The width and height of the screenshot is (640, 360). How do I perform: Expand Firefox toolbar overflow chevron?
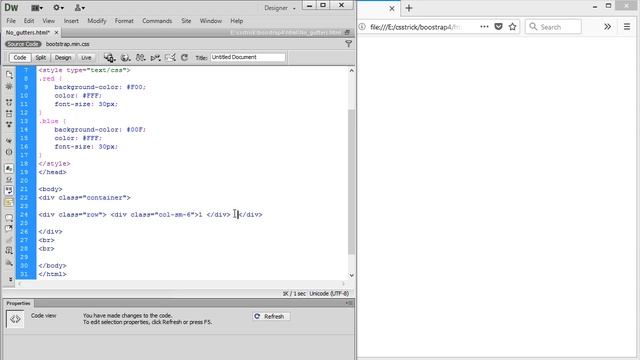[x=607, y=27]
